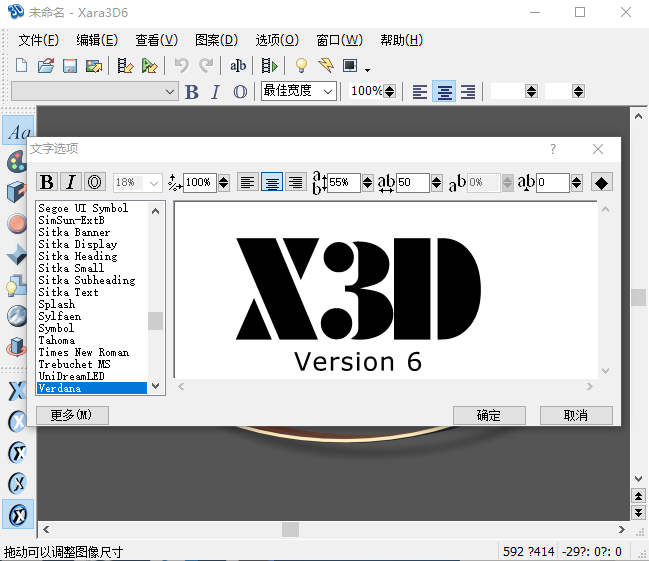This screenshot has width=649, height=561.
Task: Click the New document icon in main toolbar
Action: (x=21, y=65)
